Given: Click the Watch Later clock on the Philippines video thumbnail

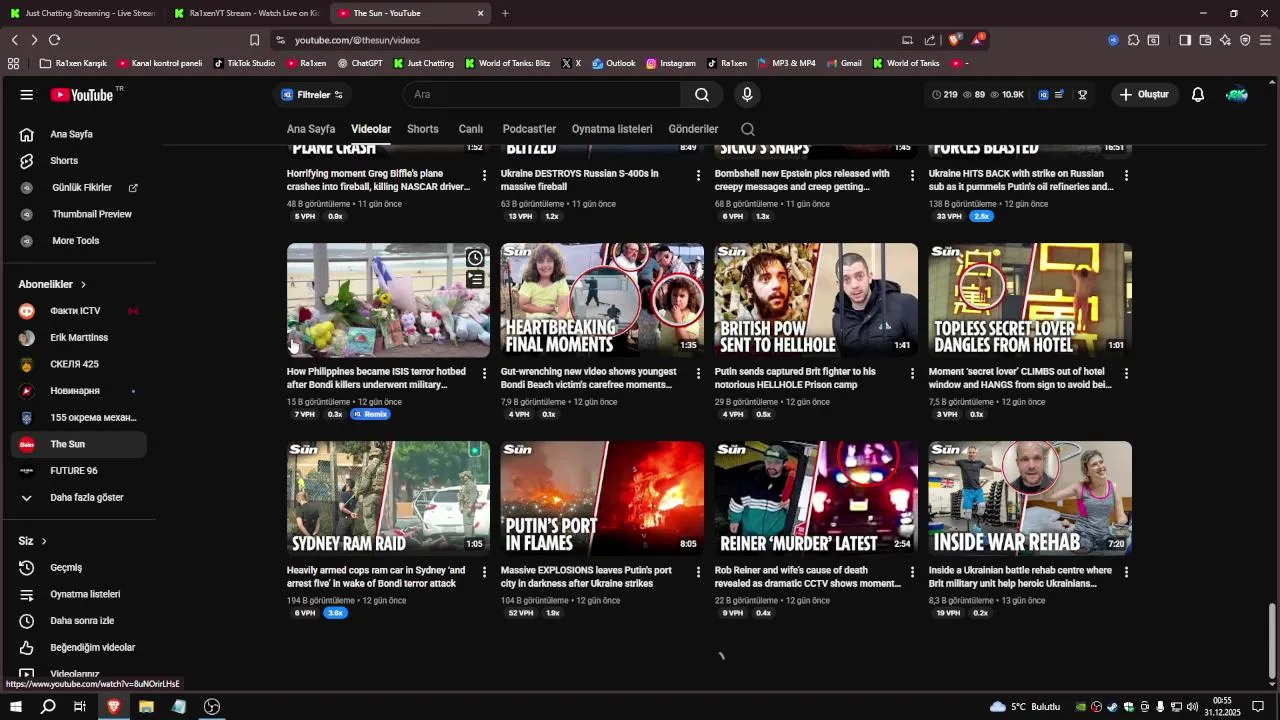Looking at the screenshot, I should (475, 259).
